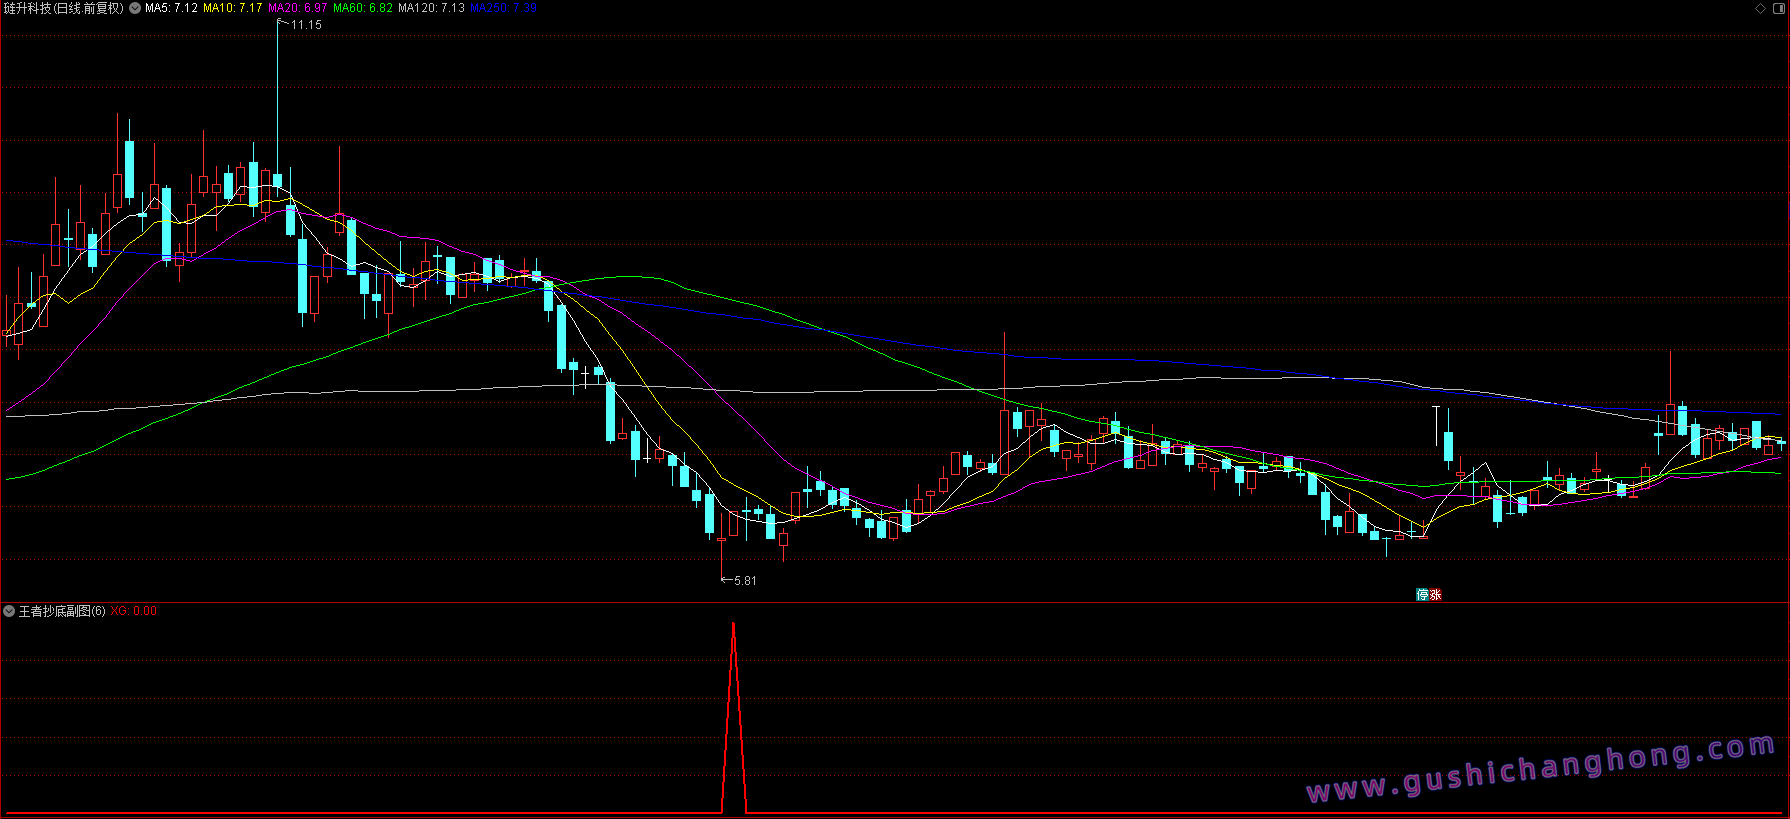This screenshot has width=1790, height=819.
Task: Click the square icon at top-right corner
Action: [1778, 8]
